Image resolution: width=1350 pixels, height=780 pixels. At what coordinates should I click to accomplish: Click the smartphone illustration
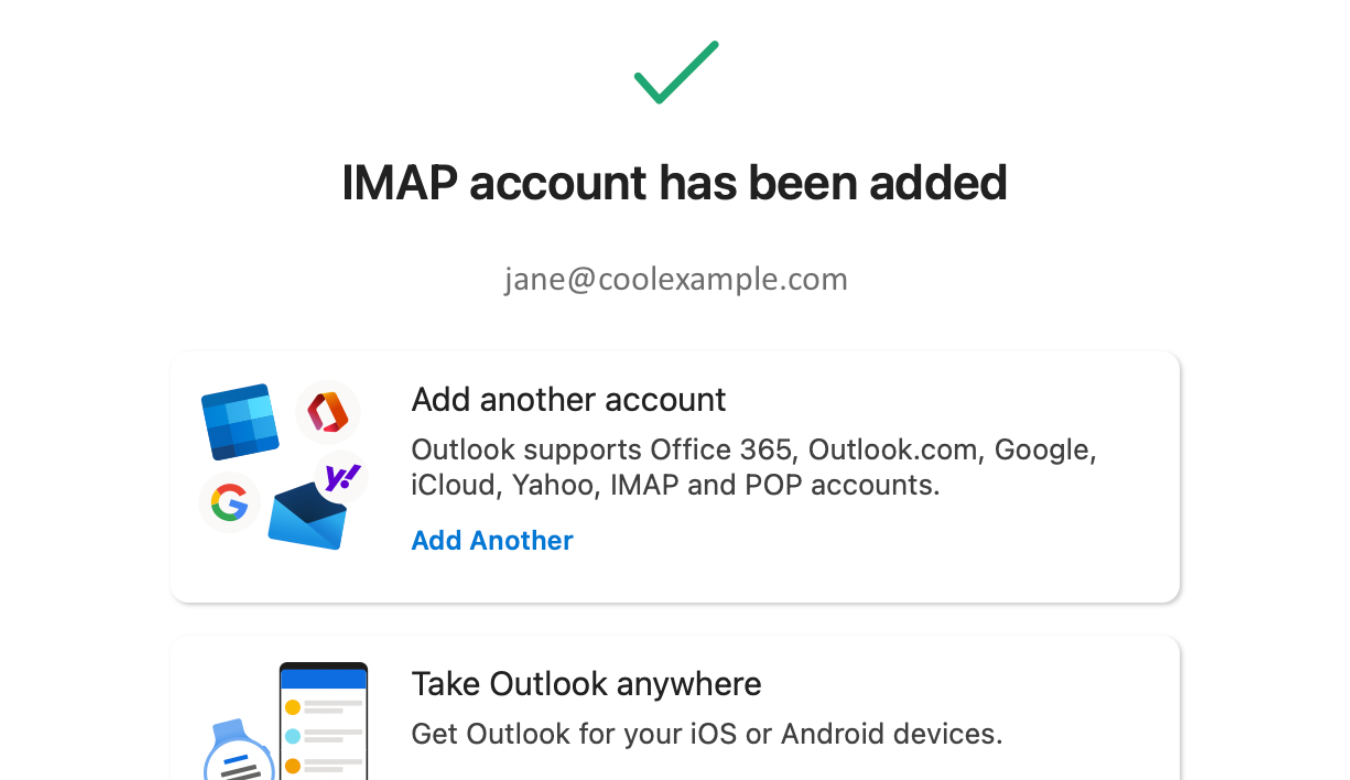click(x=324, y=722)
